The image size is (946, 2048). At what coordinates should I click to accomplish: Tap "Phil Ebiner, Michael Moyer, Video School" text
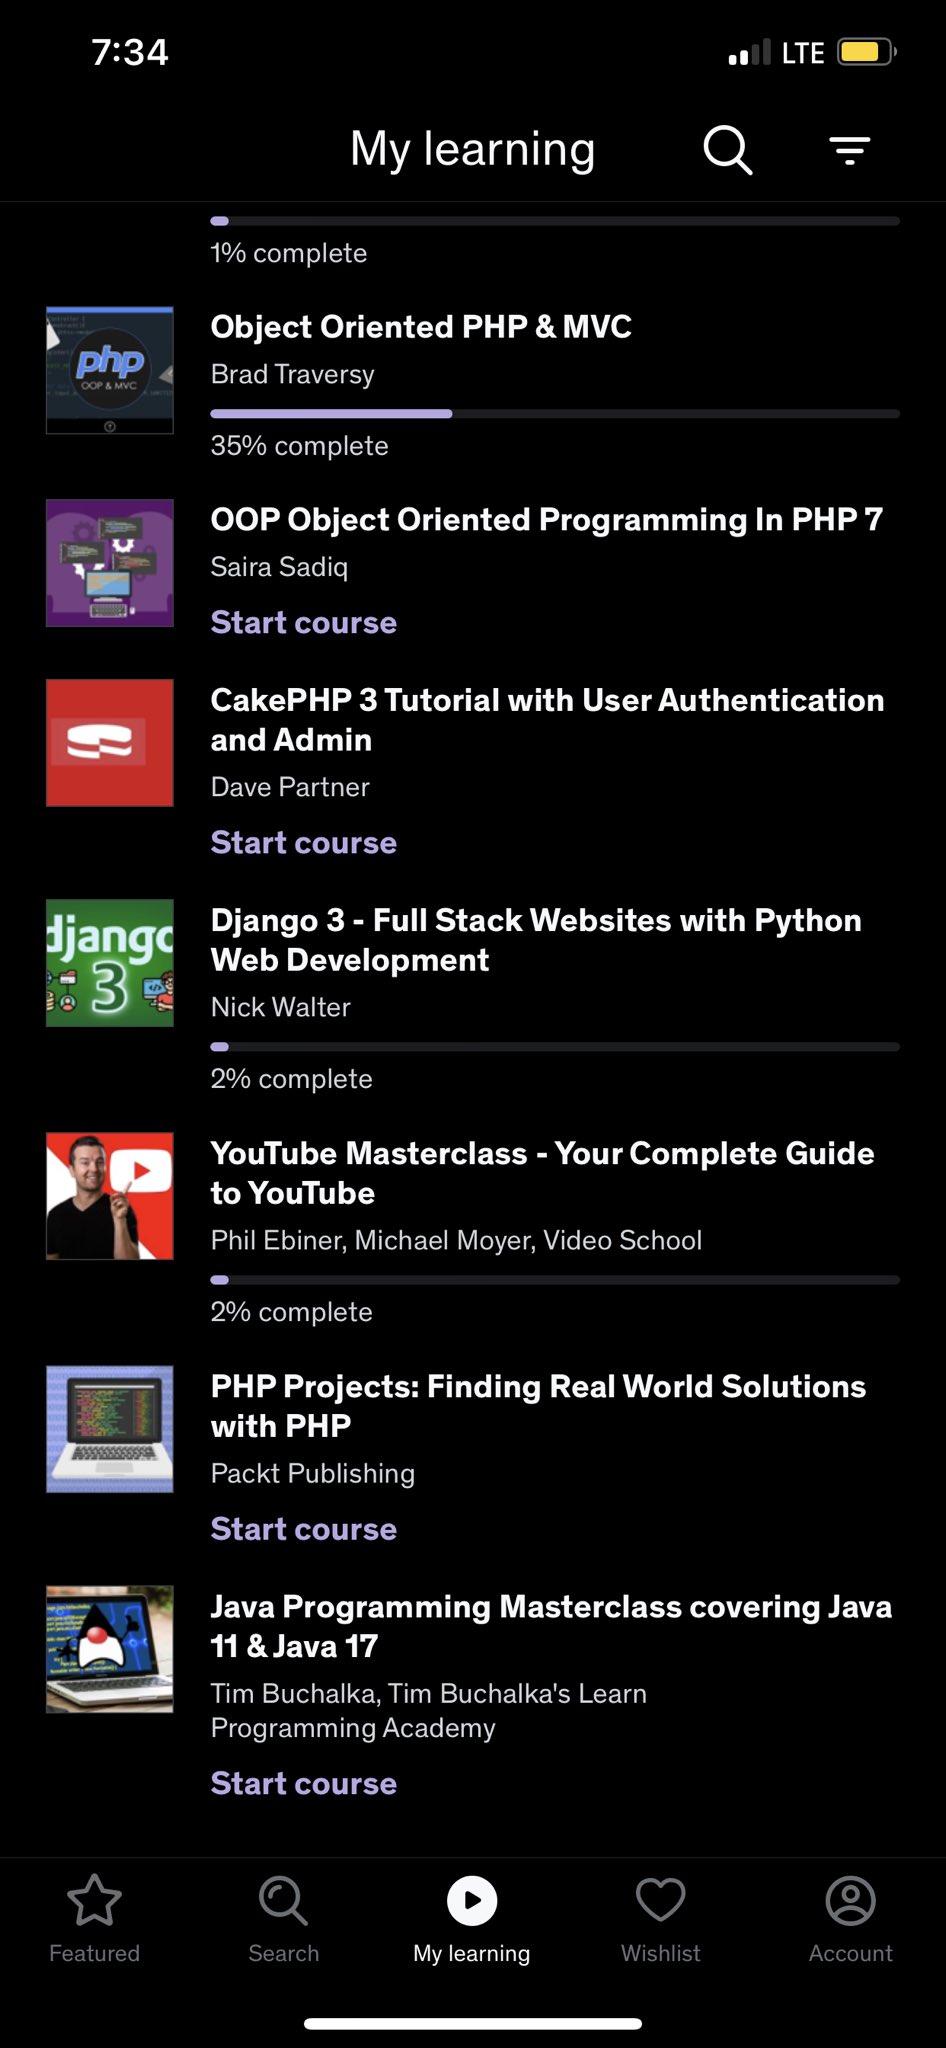click(456, 1240)
